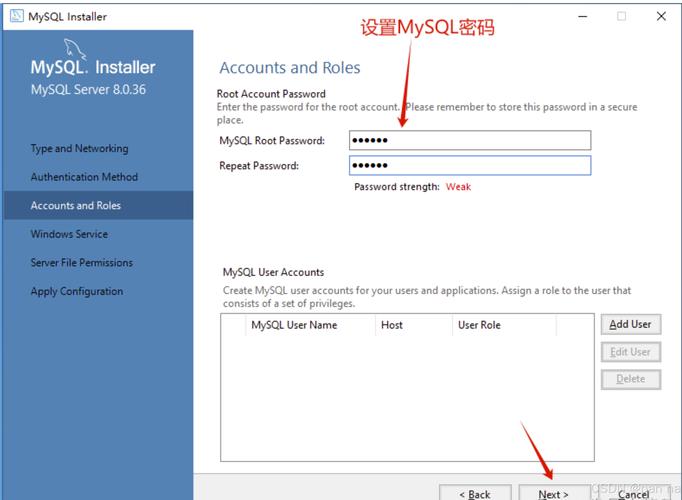The height and width of the screenshot is (500, 682).
Task: Open the Authentication Method step
Action: click(x=84, y=177)
